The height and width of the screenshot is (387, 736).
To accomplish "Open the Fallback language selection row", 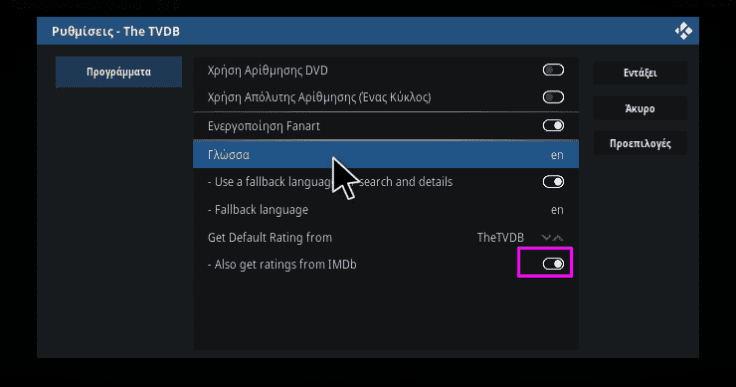I will [386, 209].
